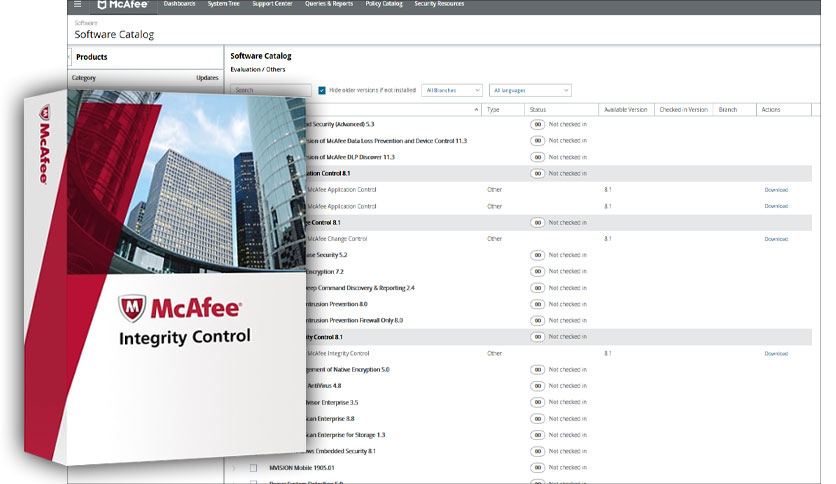Viewport: 836px width, 484px height.
Task: Click the small Software breadcrumb above title
Action: pyautogui.click(x=85, y=23)
